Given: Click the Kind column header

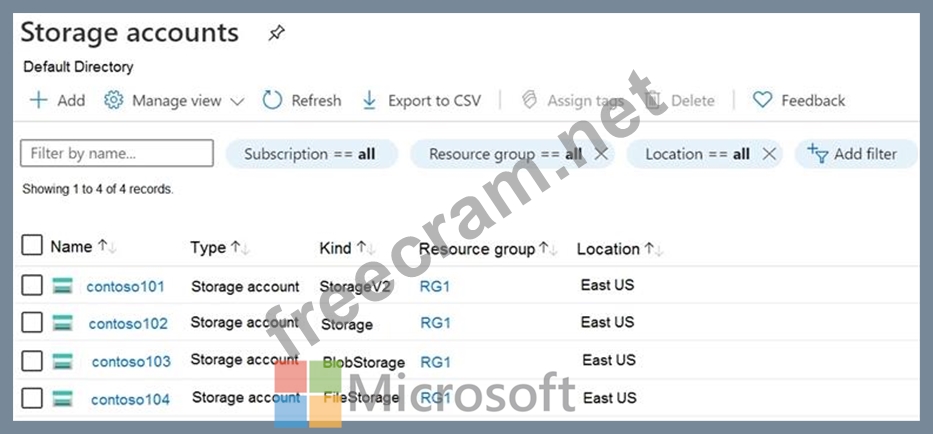Looking at the screenshot, I should tap(336, 248).
